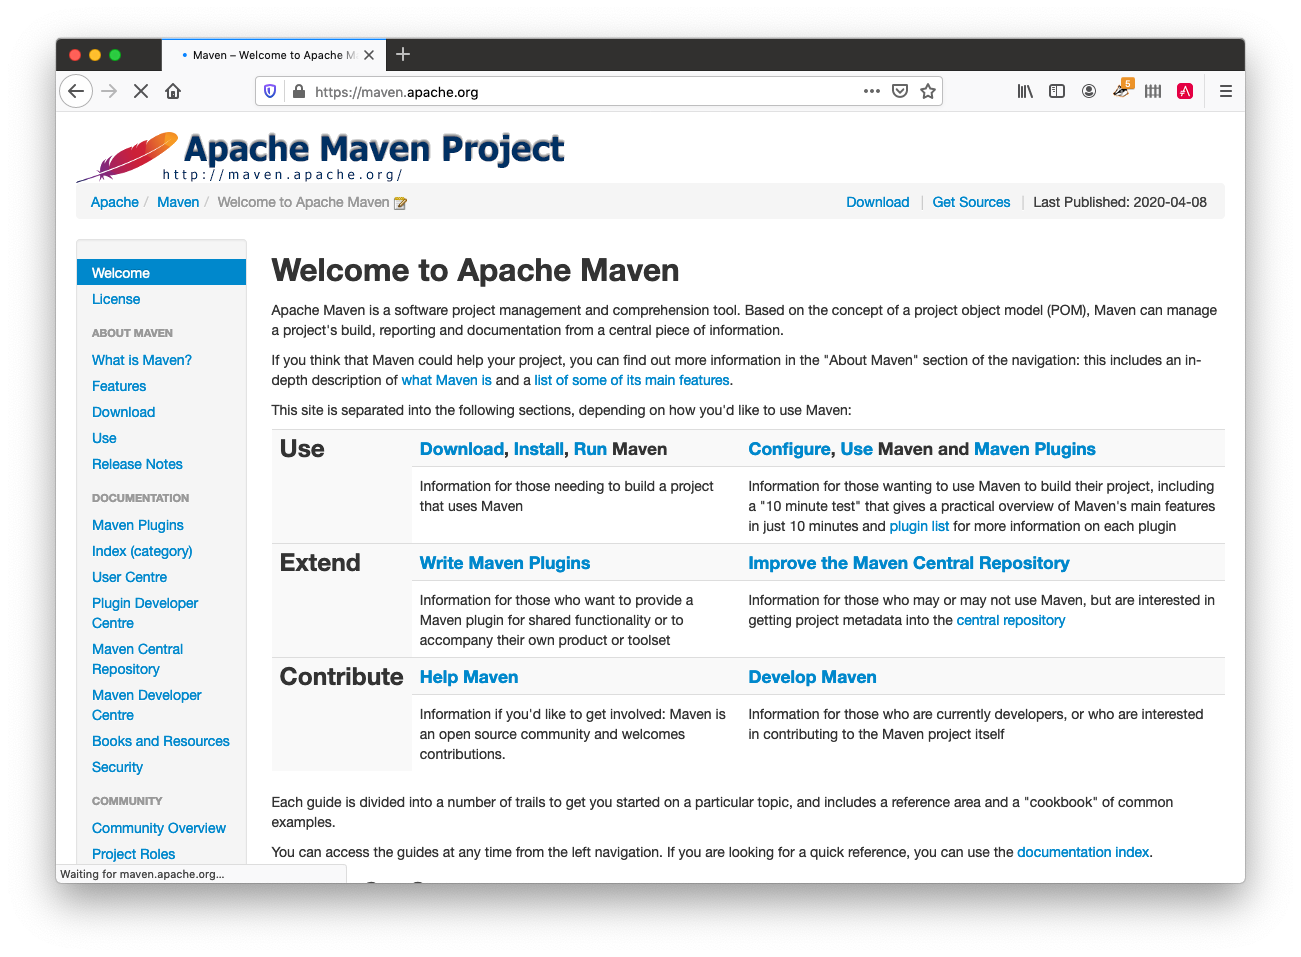The image size is (1301, 957).
Task: Open a new browser tab
Action: point(403,54)
